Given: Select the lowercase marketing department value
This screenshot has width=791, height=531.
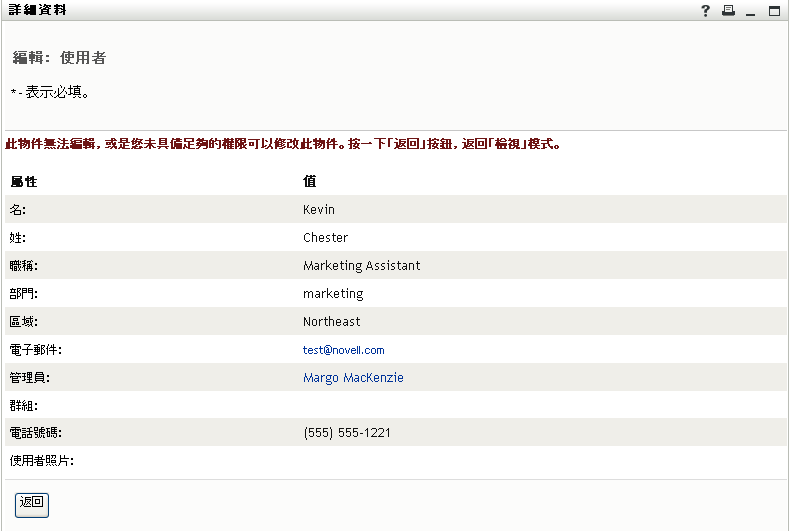Looking at the screenshot, I should (333, 293).
